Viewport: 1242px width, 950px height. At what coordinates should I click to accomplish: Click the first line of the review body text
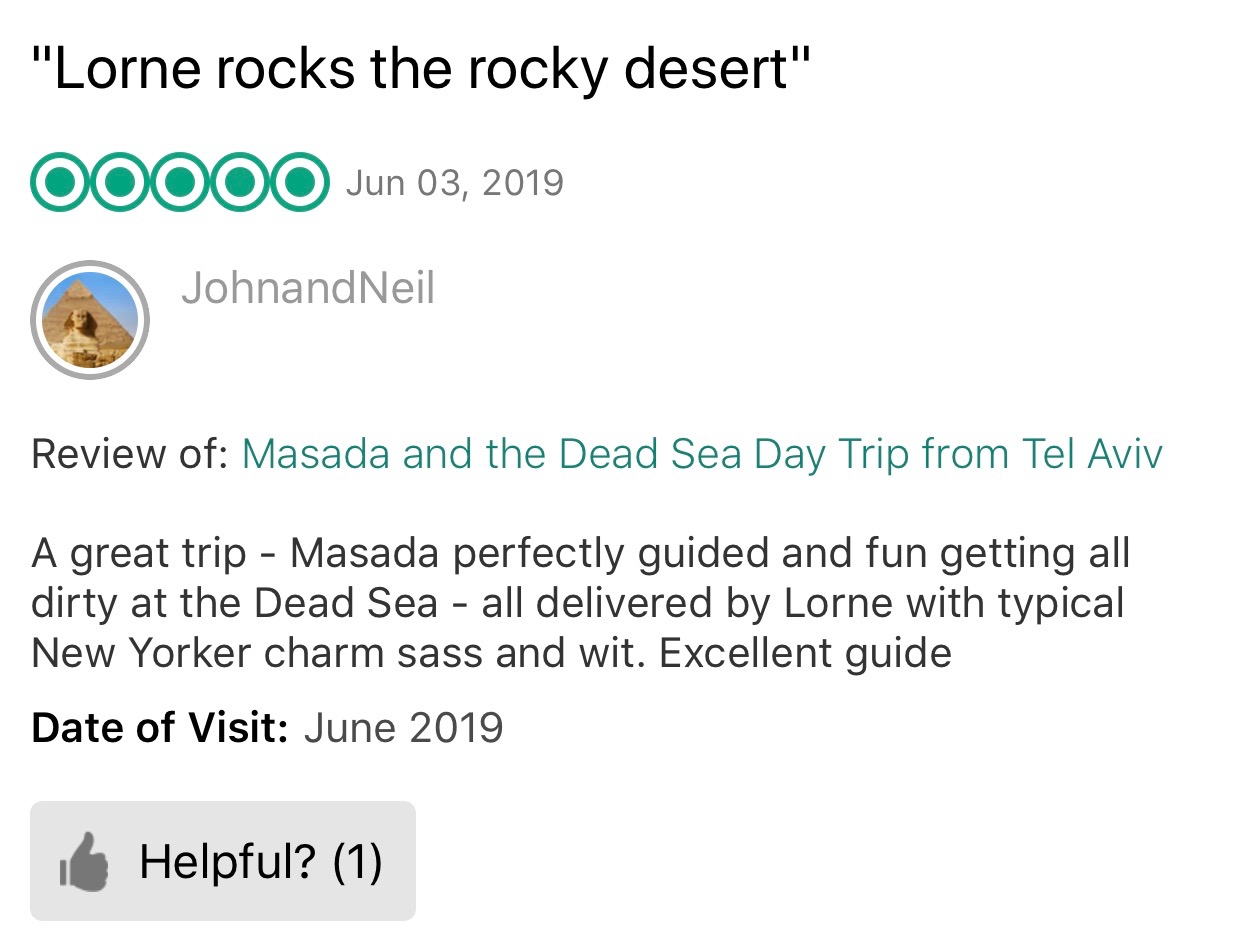(x=580, y=553)
